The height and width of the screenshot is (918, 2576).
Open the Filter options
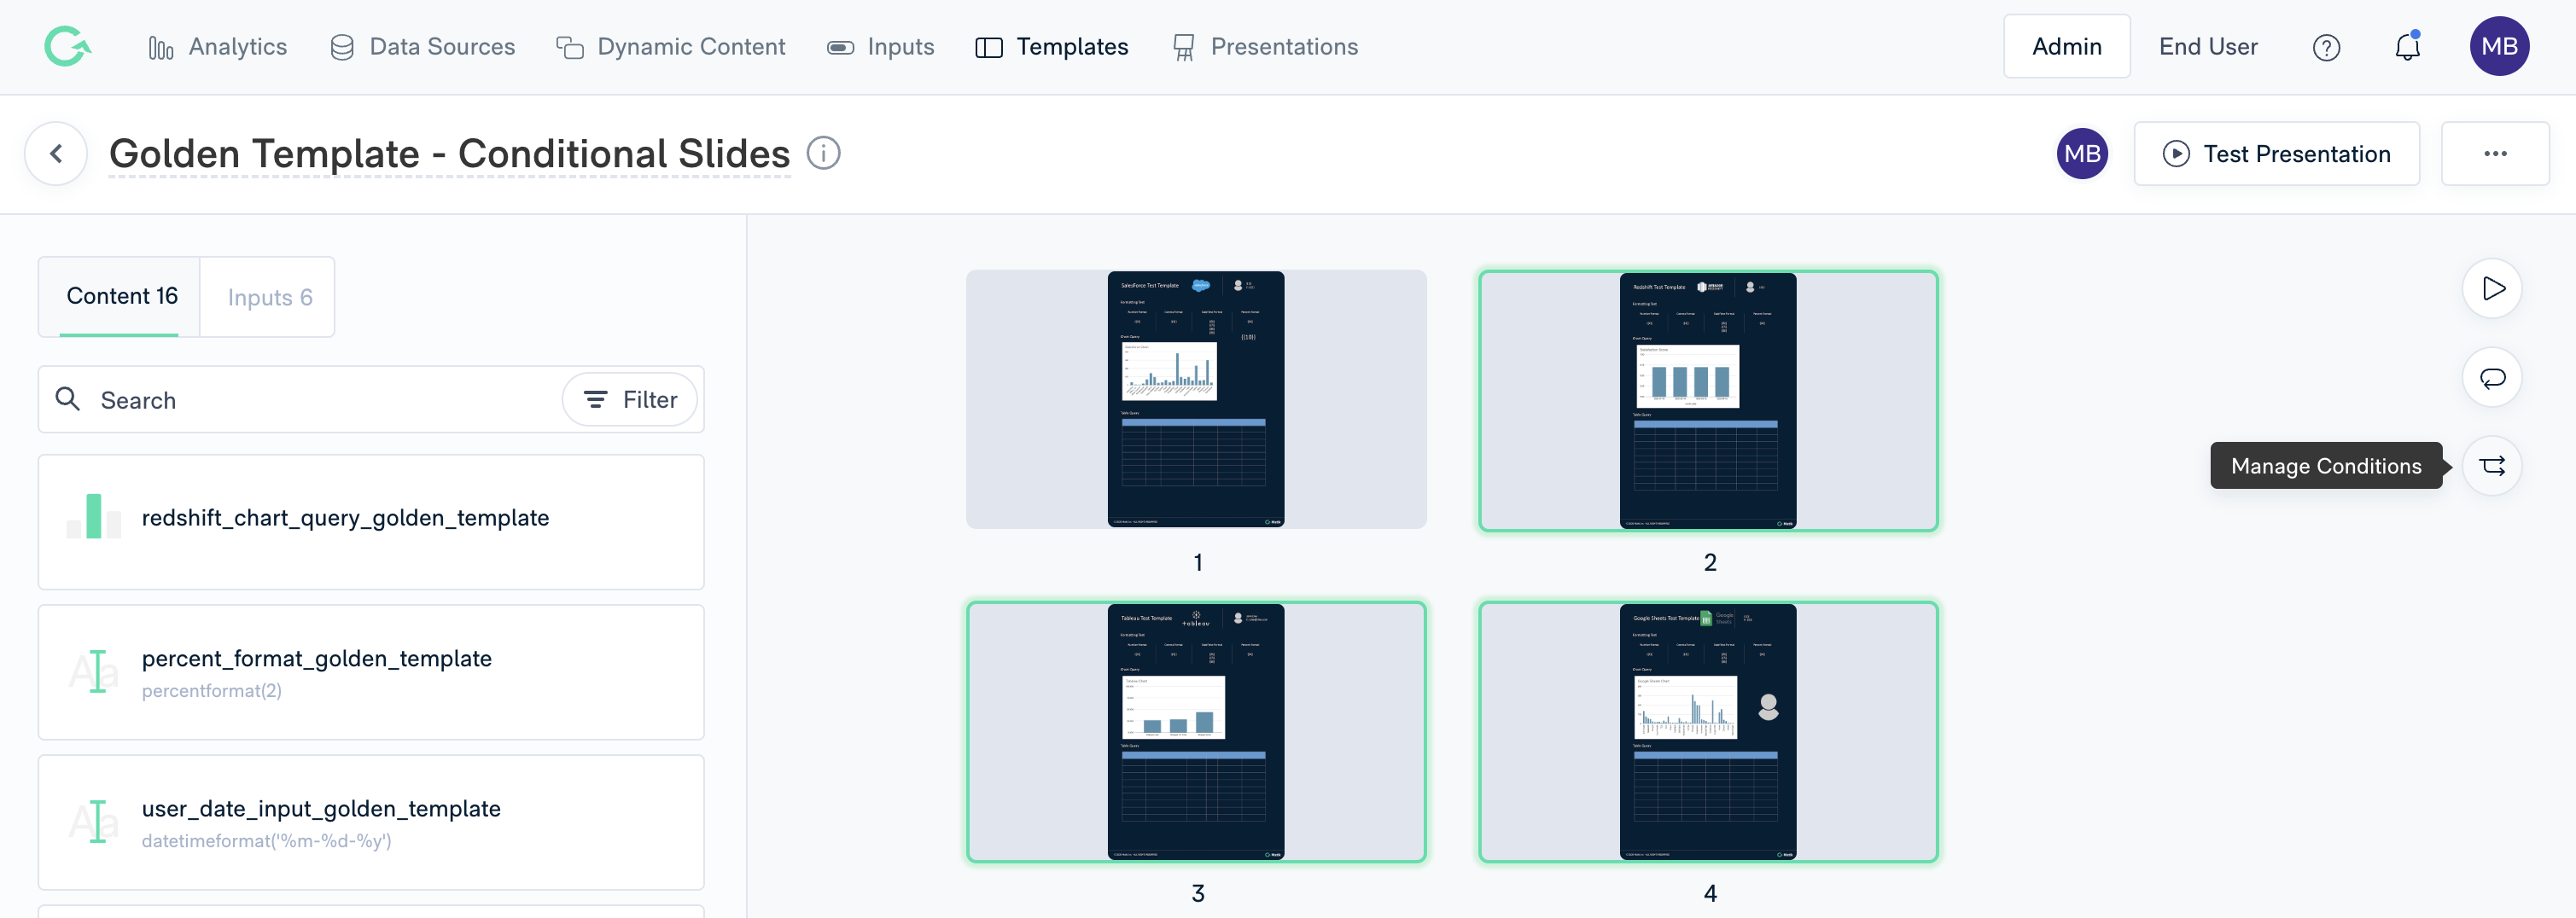coord(630,400)
